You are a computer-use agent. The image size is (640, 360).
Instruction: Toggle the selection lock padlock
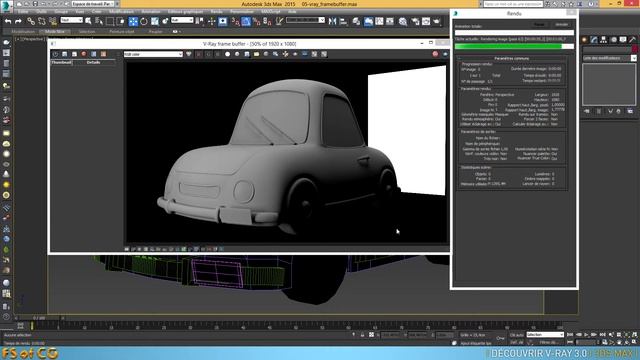(x=362, y=335)
